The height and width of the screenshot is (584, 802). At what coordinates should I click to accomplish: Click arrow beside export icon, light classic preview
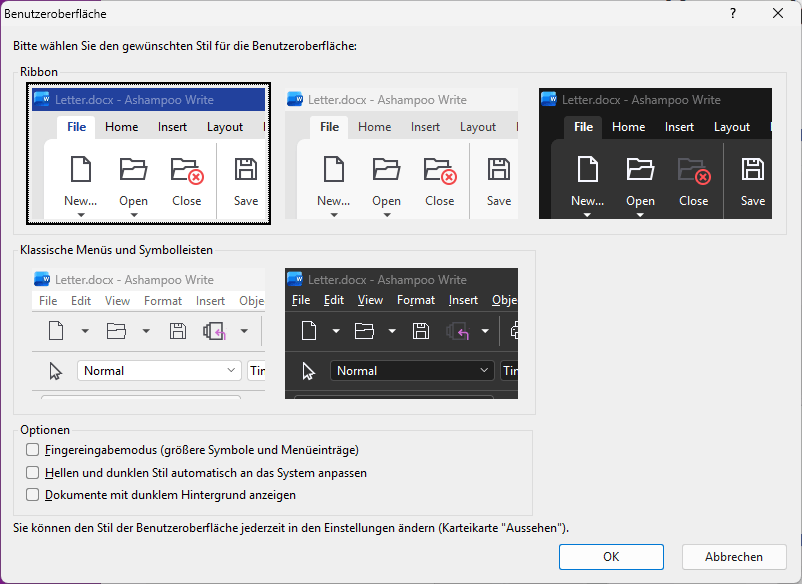coord(244,331)
